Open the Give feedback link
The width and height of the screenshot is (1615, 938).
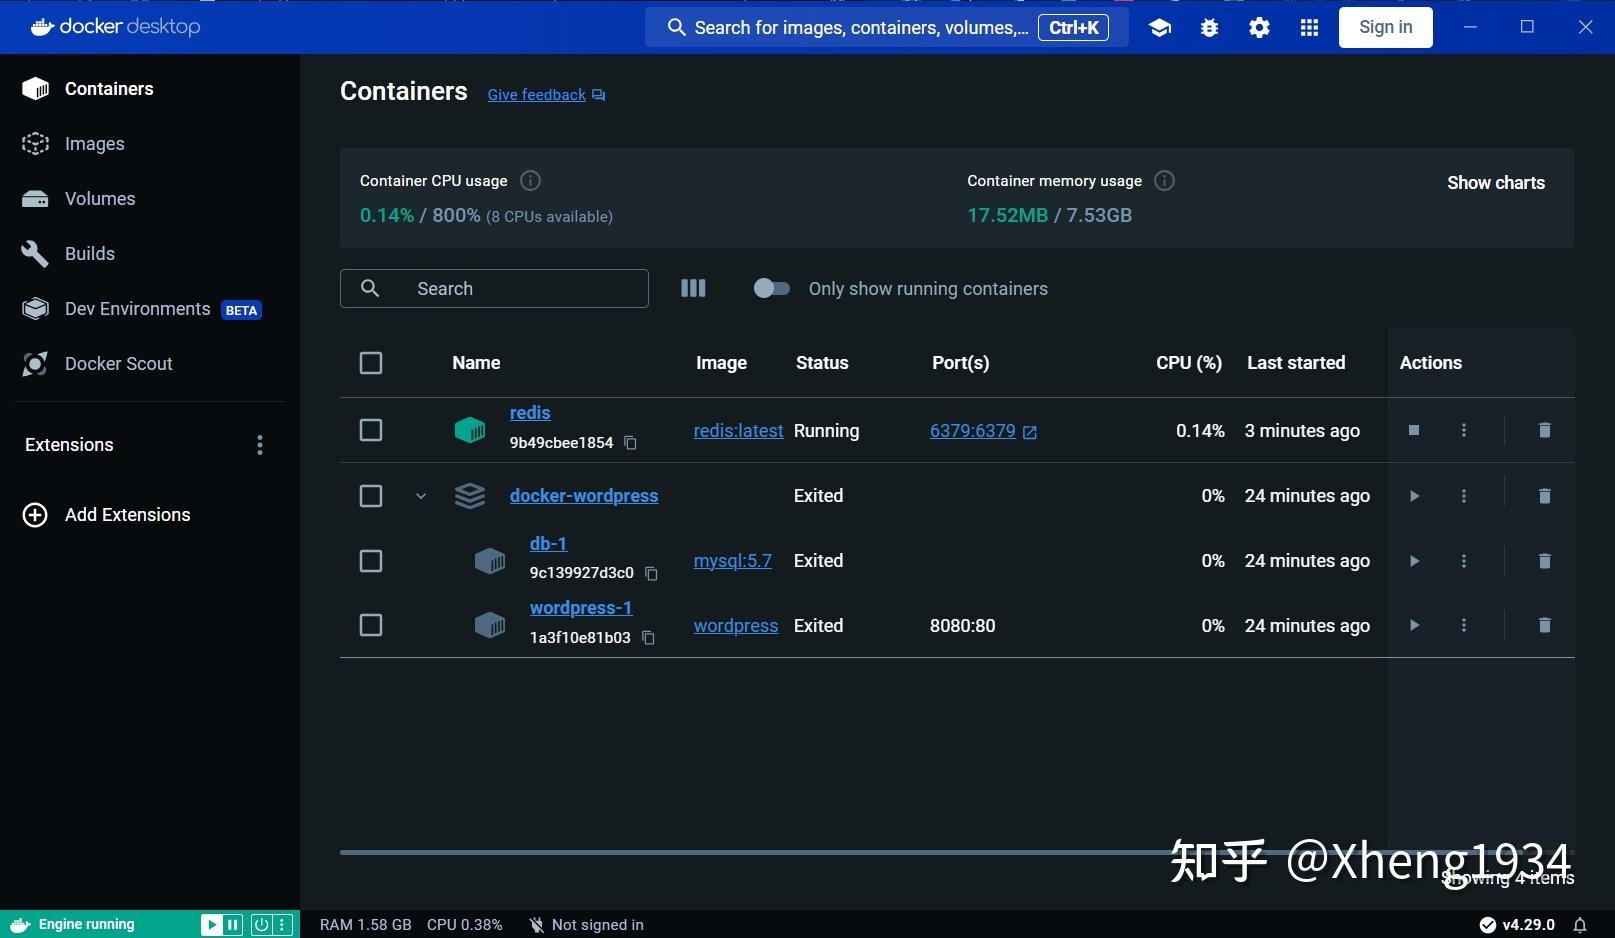(x=536, y=94)
